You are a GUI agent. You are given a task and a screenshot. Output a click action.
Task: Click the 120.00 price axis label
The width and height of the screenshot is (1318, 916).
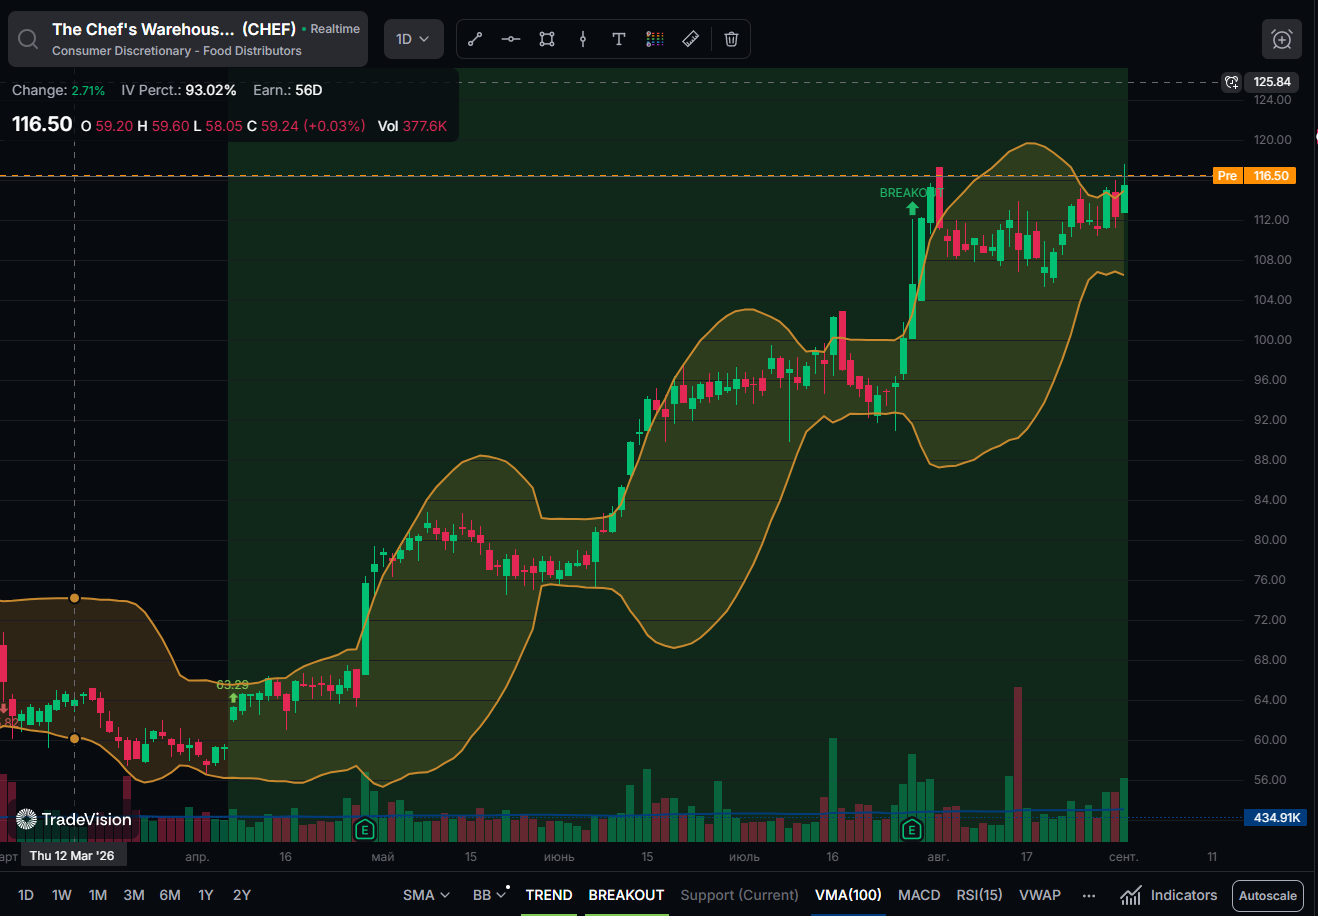(x=1272, y=140)
